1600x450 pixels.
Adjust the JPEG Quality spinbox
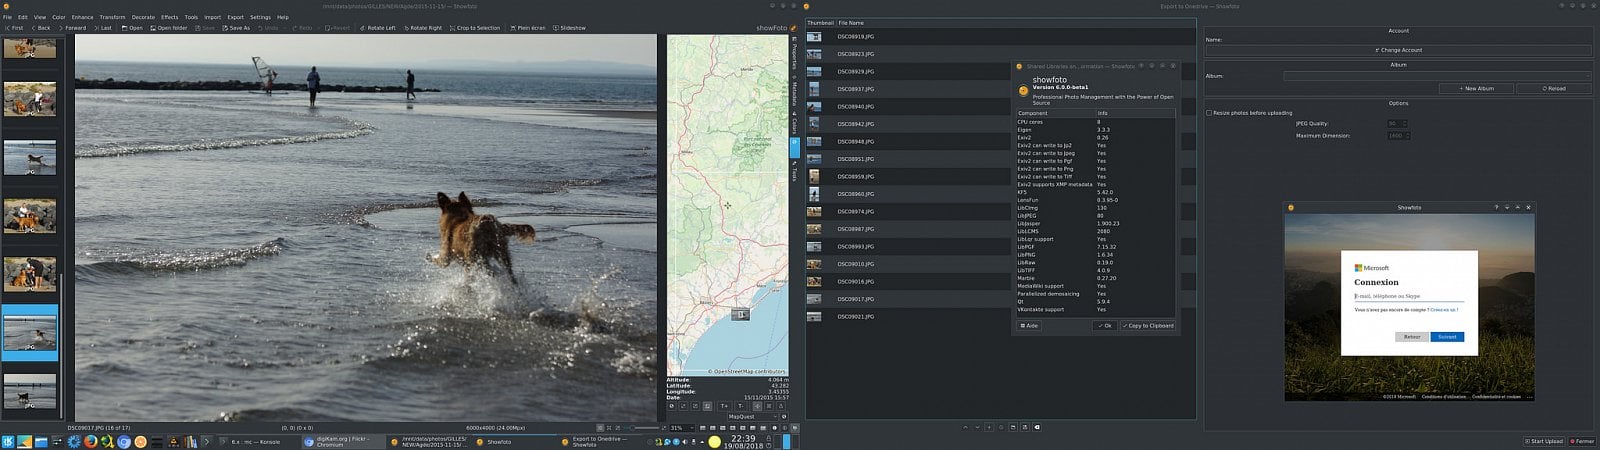(x=1397, y=124)
